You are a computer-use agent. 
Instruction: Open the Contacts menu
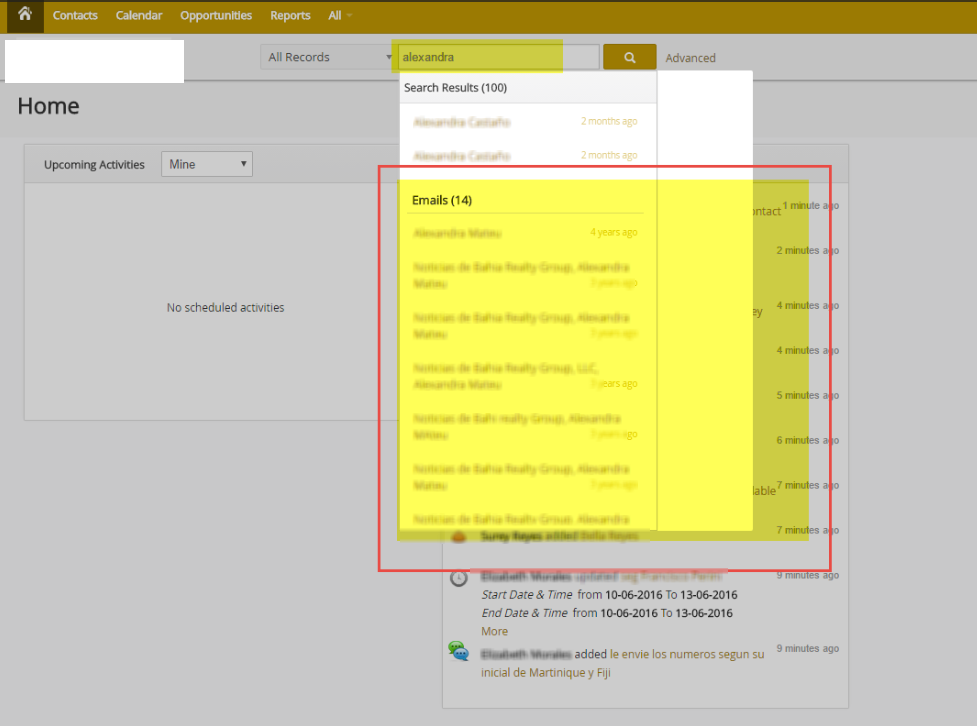[75, 15]
